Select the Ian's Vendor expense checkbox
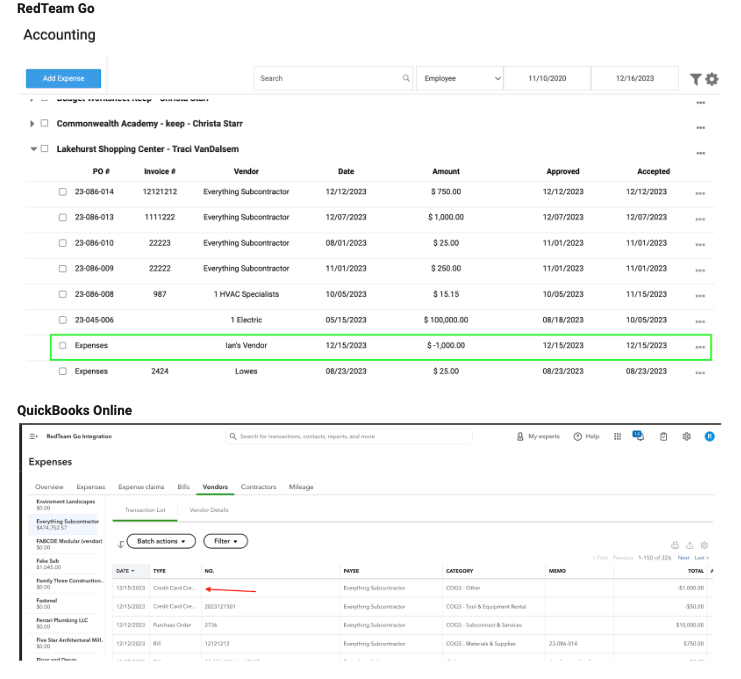741x679 pixels. tap(63, 346)
